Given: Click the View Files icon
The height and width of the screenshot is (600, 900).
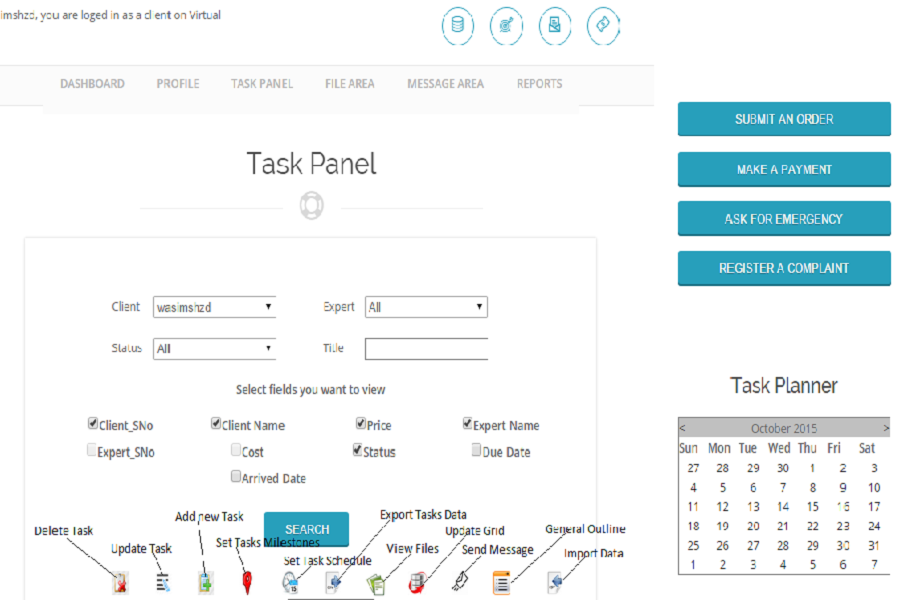Looking at the screenshot, I should click(376, 583).
